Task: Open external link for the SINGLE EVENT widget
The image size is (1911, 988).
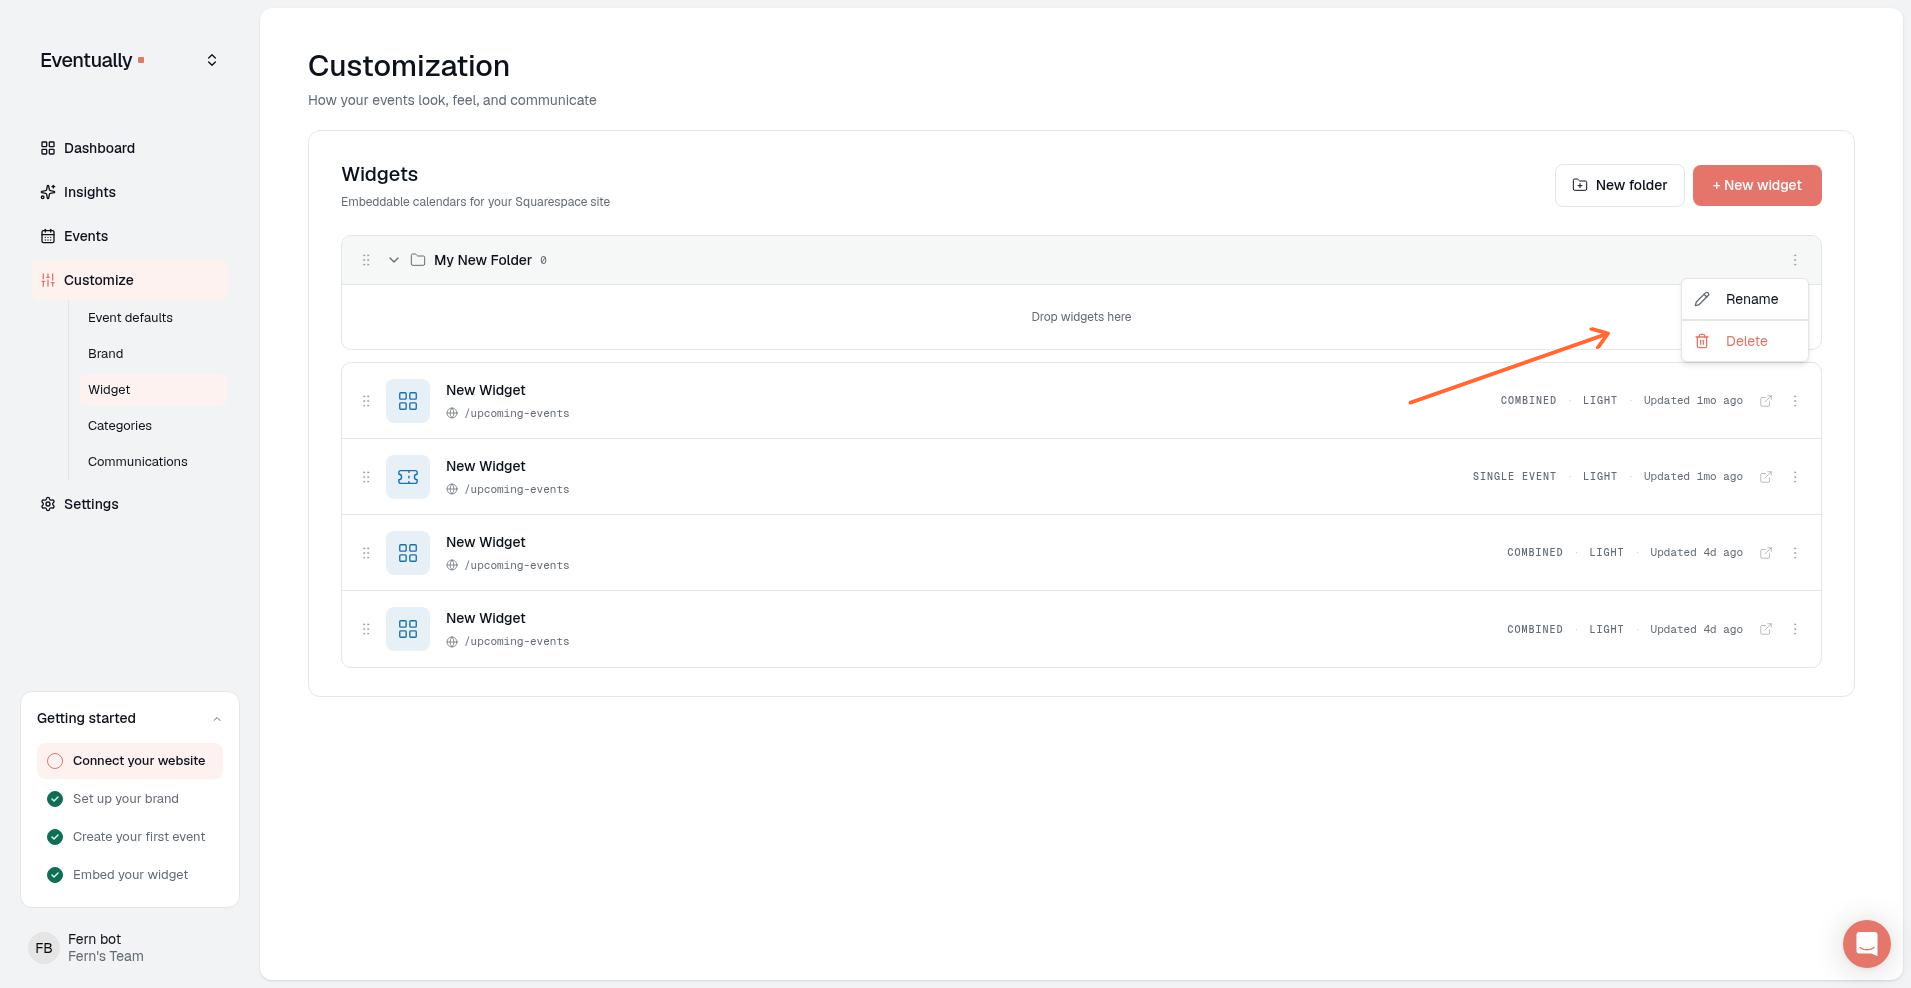Action: tap(1766, 477)
